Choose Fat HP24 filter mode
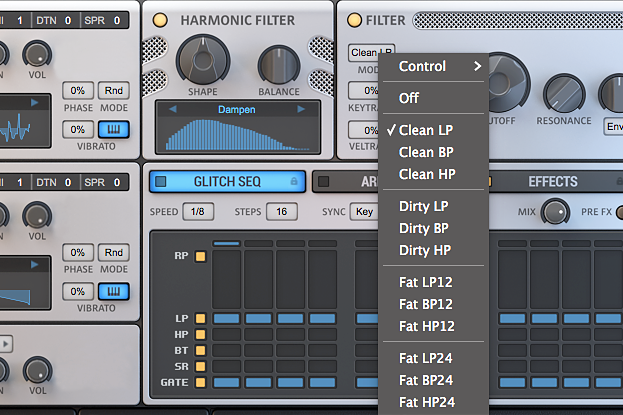The height and width of the screenshot is (415, 623). point(433,402)
